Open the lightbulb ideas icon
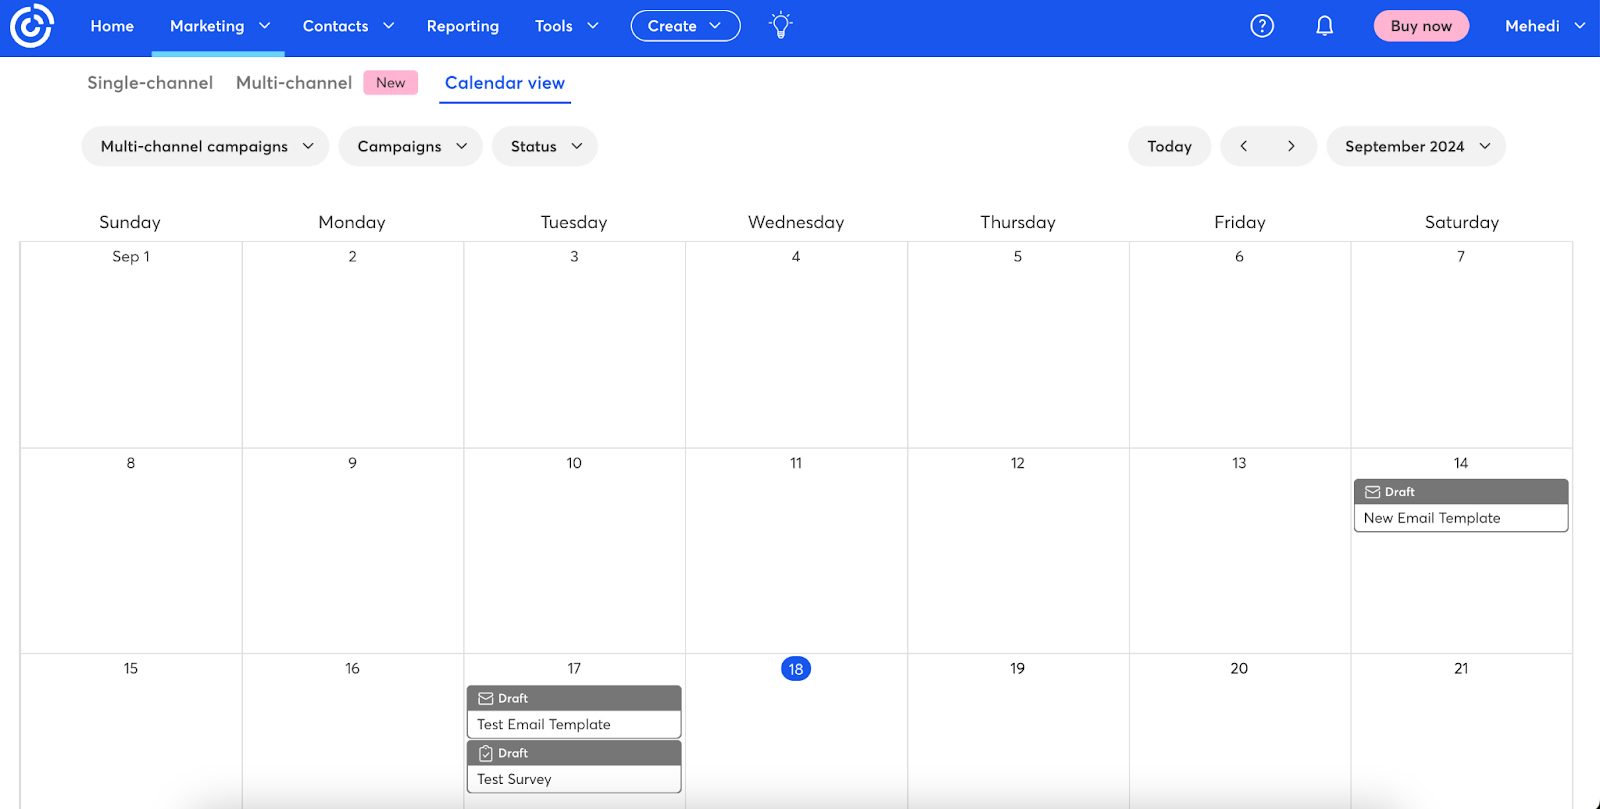The image size is (1600, 809). click(x=781, y=26)
